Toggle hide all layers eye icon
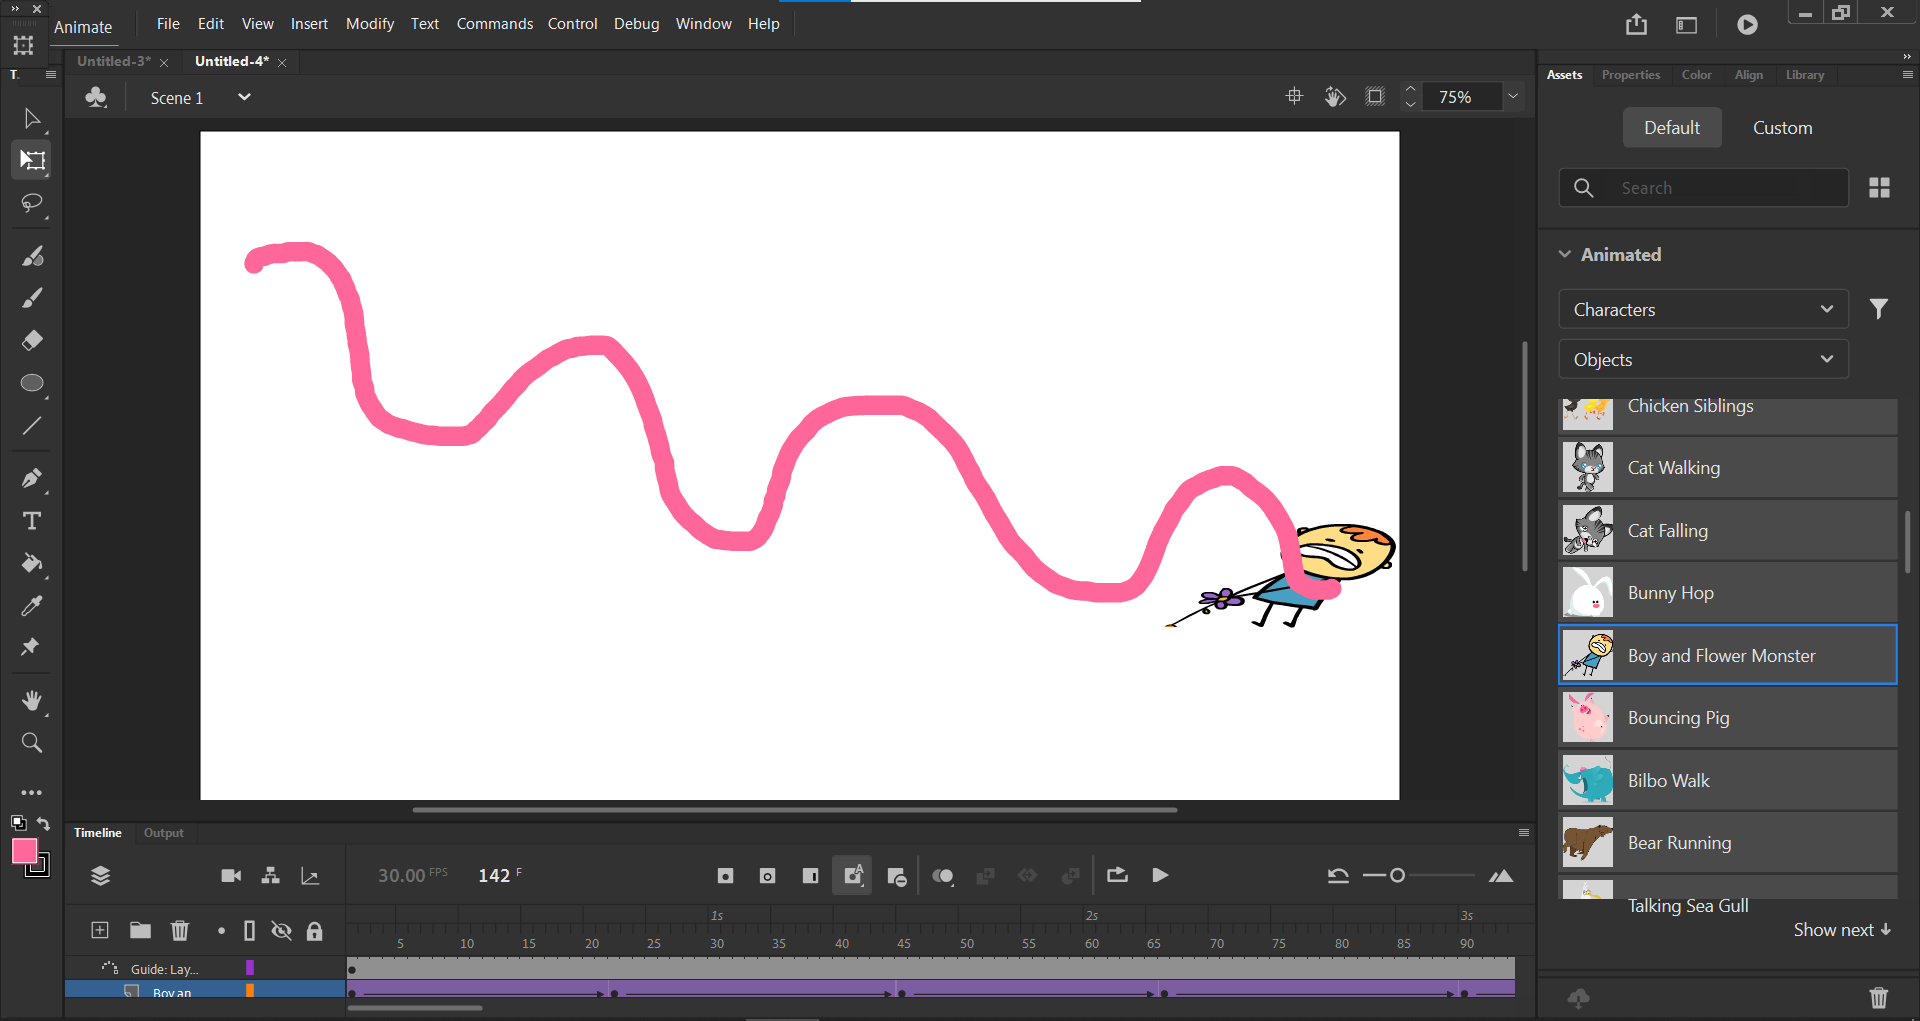This screenshot has height=1021, width=1920. 282,931
